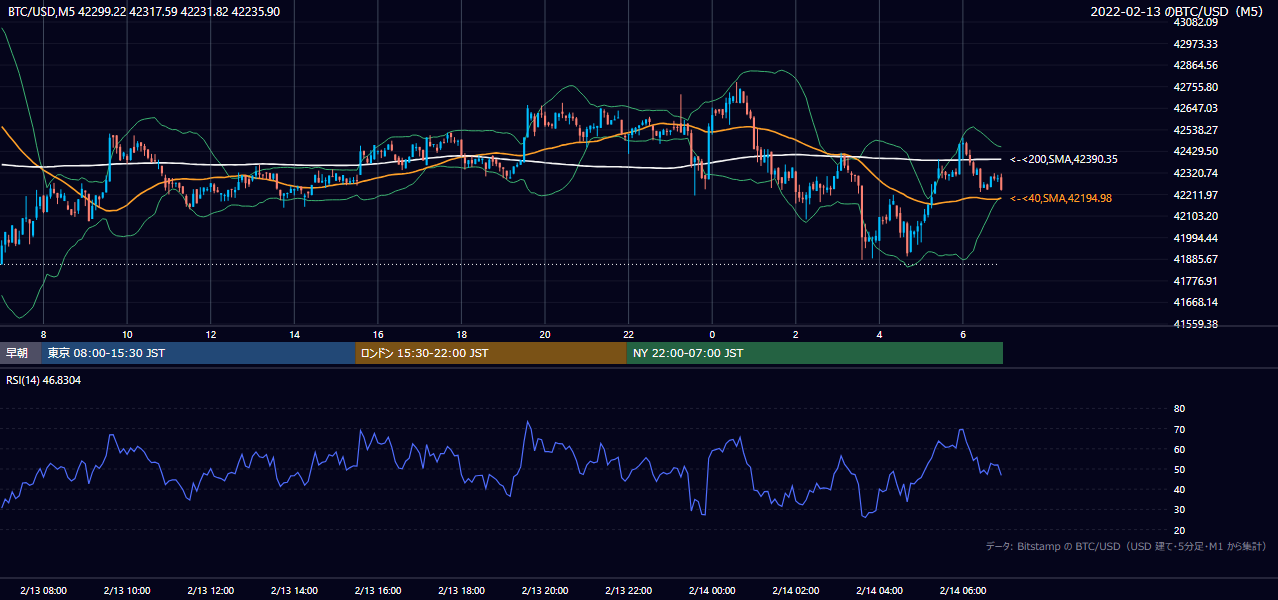Screen dimensions: 1278x600
Task: Click price axis value 42103.20
Action: (1195, 216)
